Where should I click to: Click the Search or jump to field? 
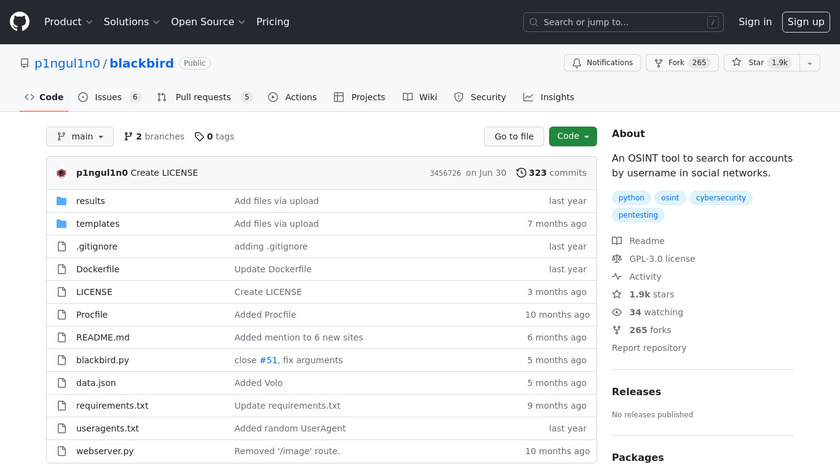point(623,22)
